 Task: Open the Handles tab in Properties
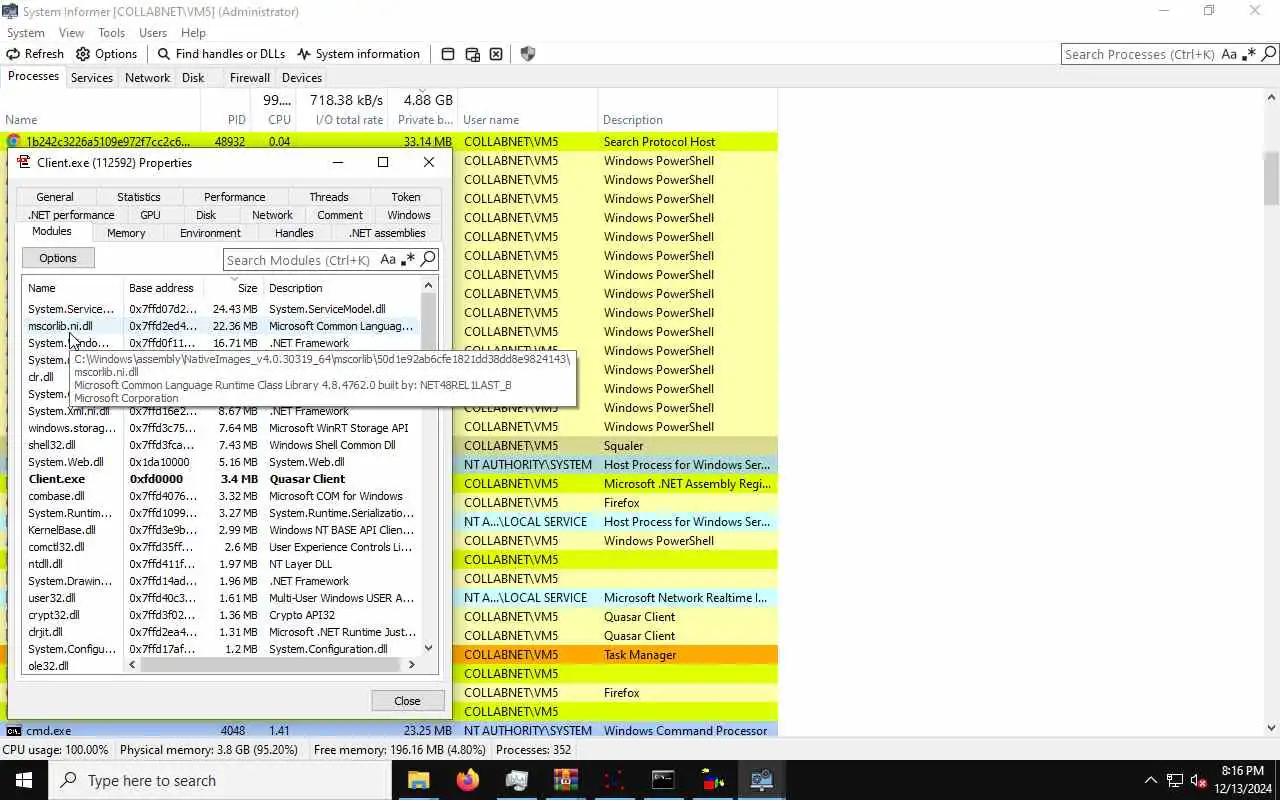[x=294, y=233]
